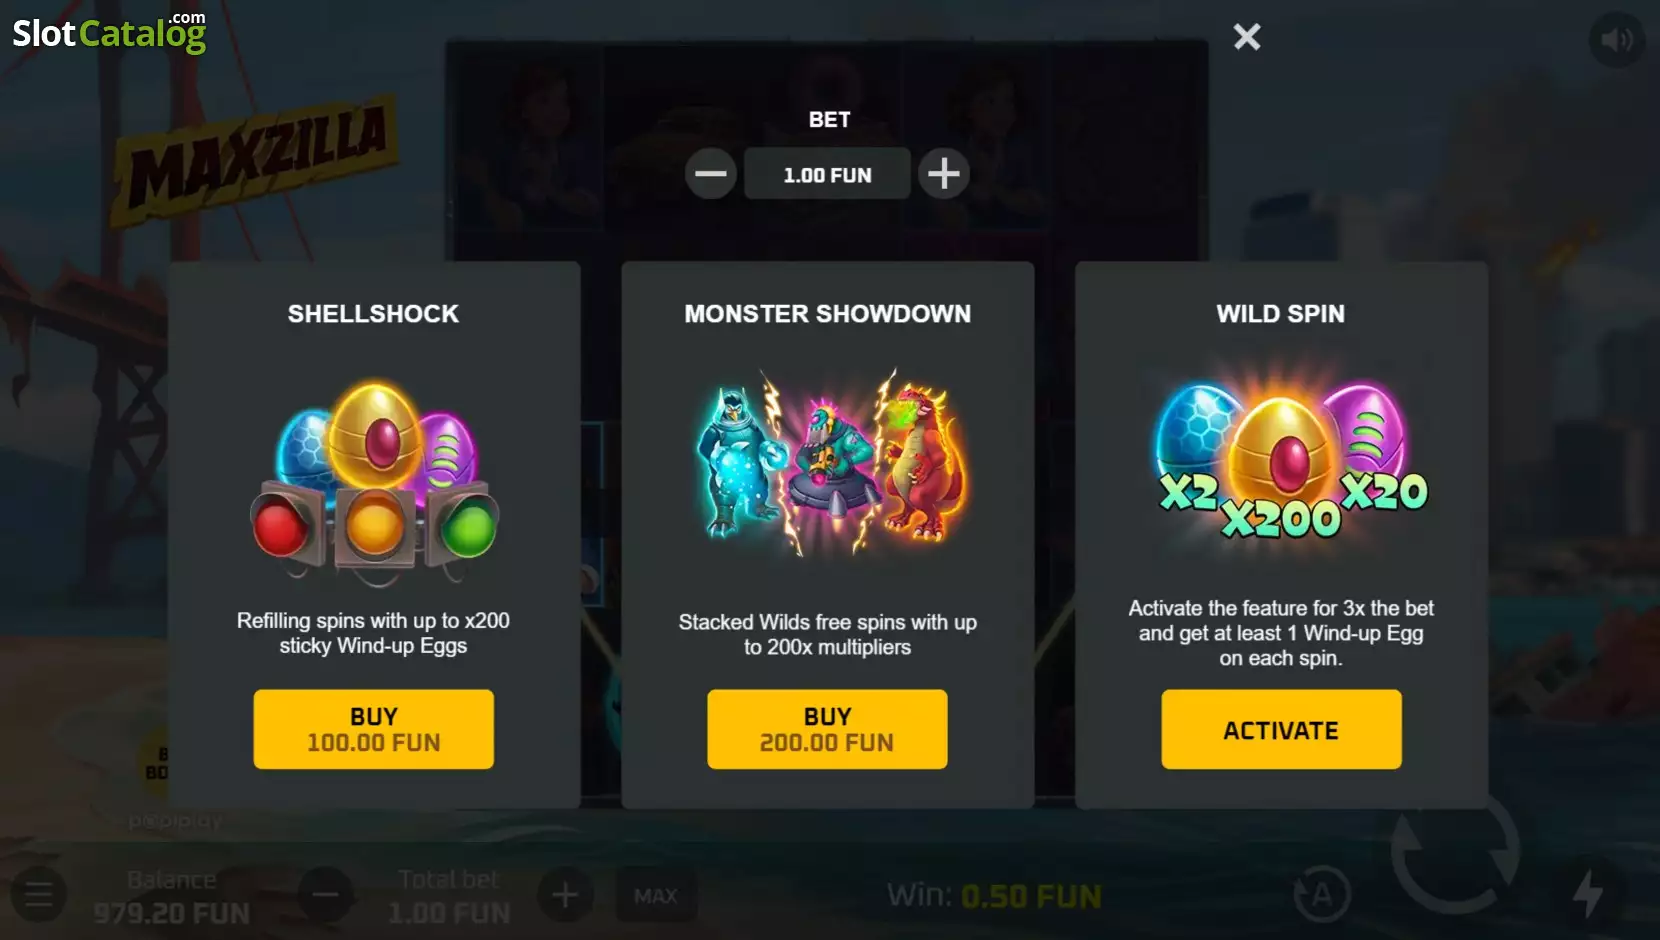Activate the Wild Spin feature
This screenshot has width=1660, height=940.
click(x=1281, y=729)
